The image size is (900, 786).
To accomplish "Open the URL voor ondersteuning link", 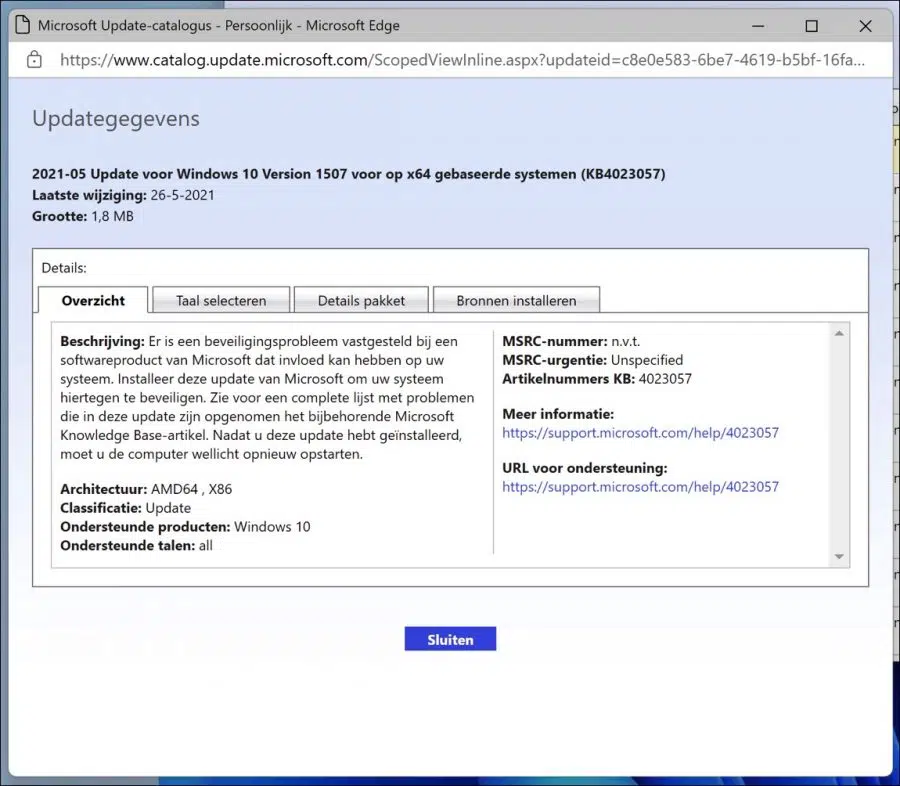I will pos(640,486).
